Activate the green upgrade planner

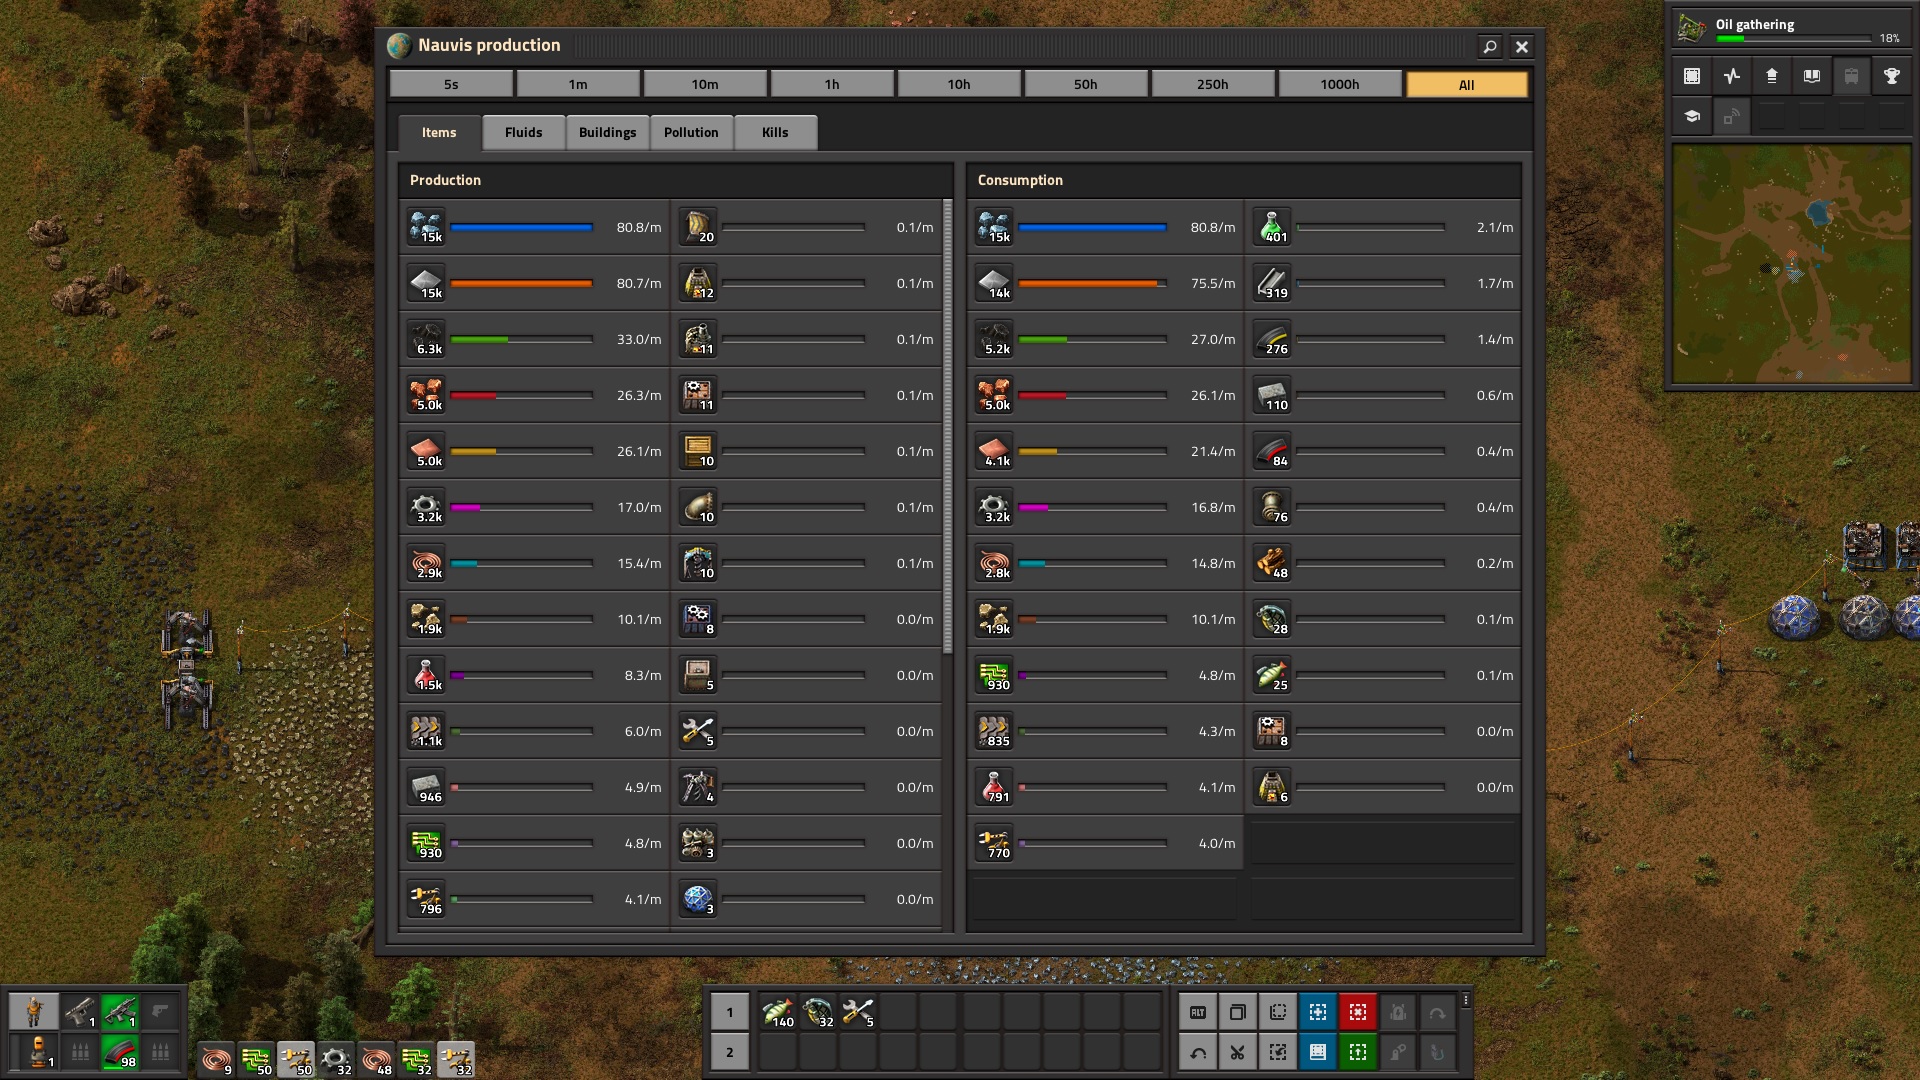[1358, 1052]
